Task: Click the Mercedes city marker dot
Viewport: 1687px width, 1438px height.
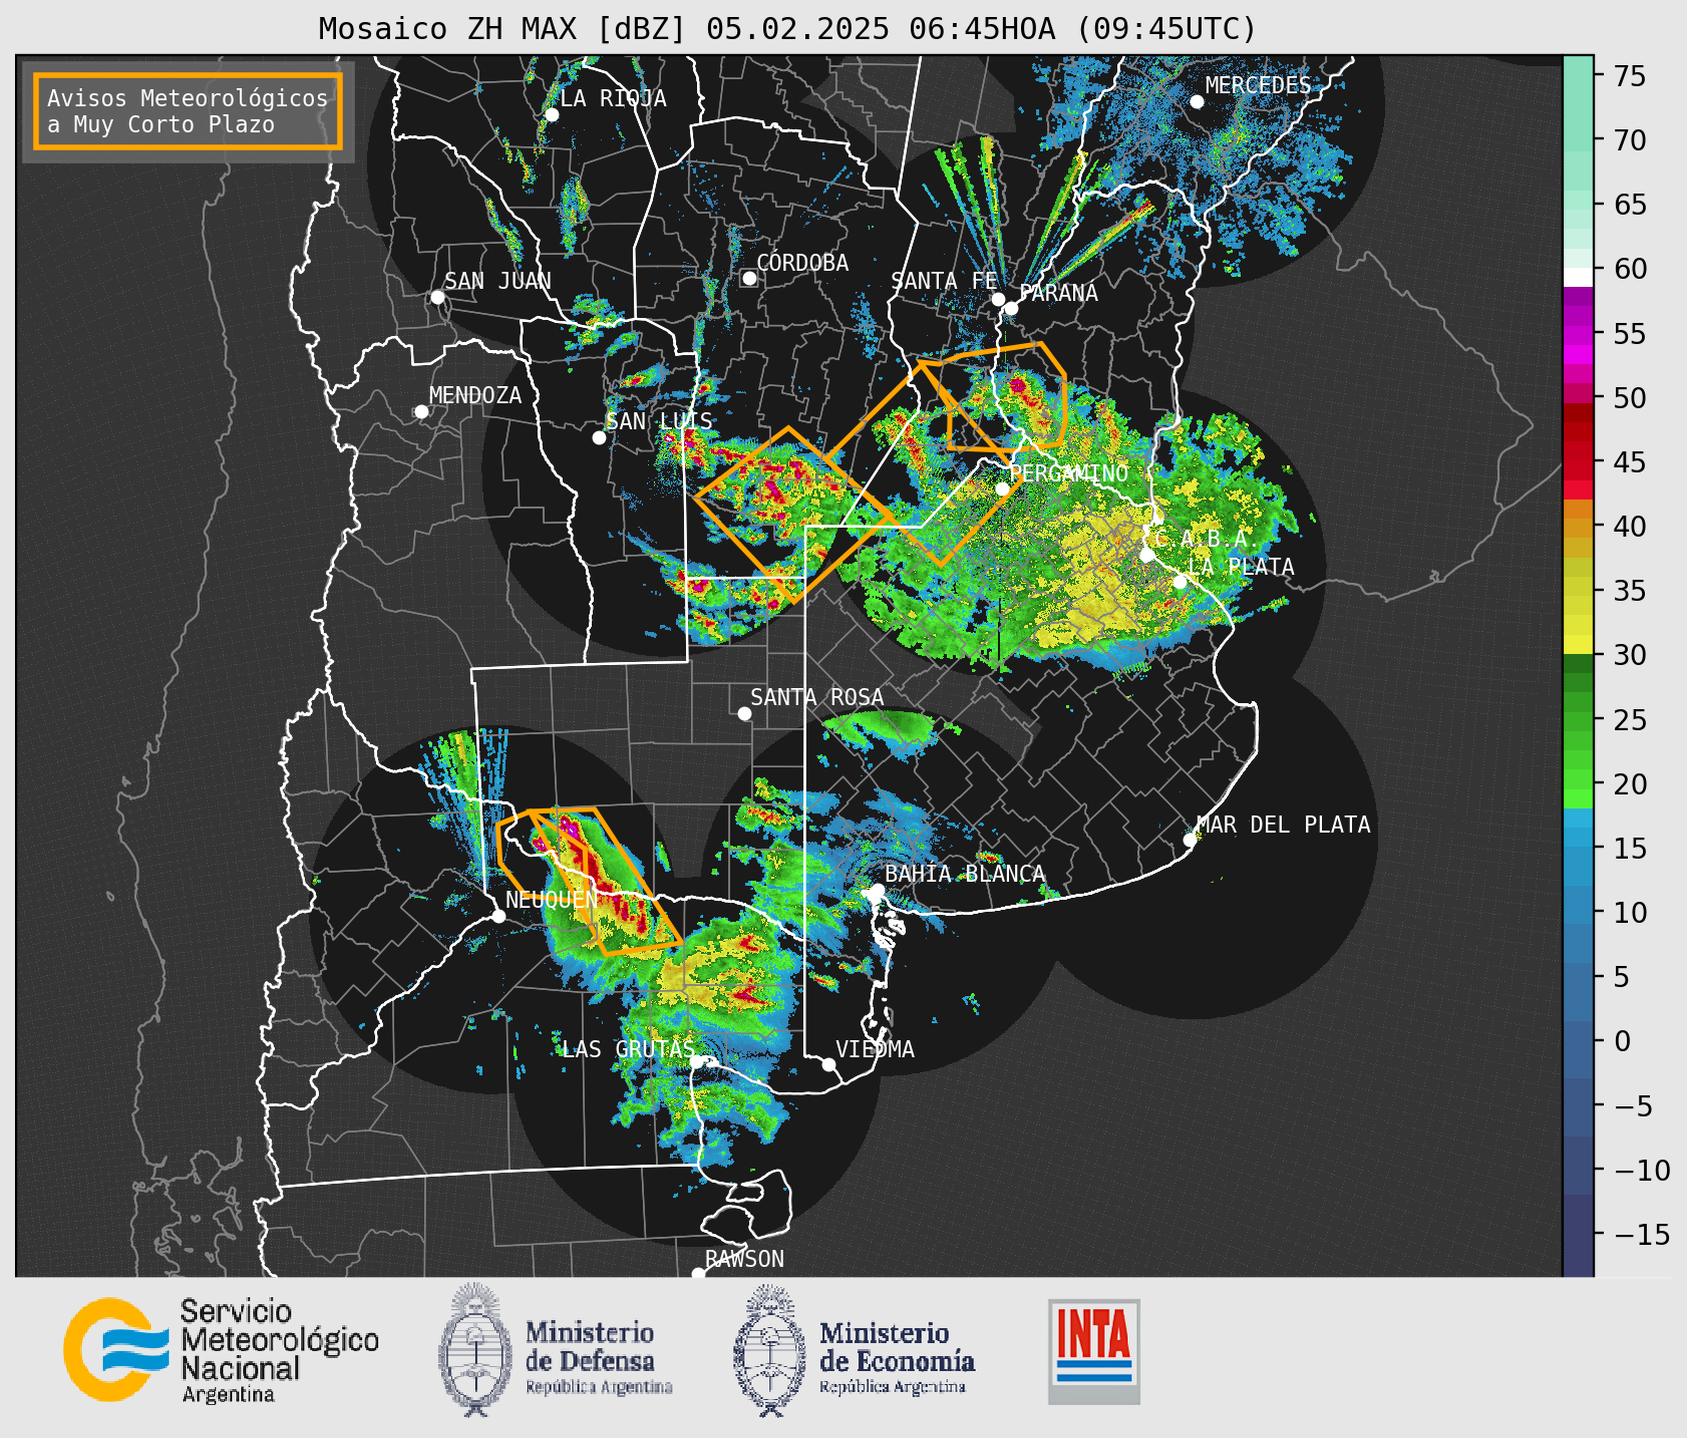Action: click(x=1197, y=102)
